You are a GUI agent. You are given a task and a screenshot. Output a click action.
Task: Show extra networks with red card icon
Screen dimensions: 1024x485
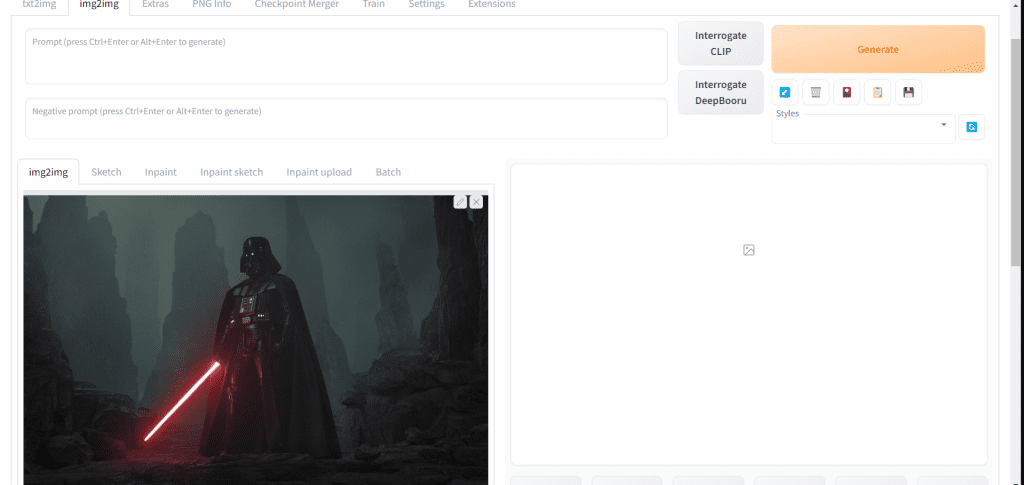[x=847, y=93]
